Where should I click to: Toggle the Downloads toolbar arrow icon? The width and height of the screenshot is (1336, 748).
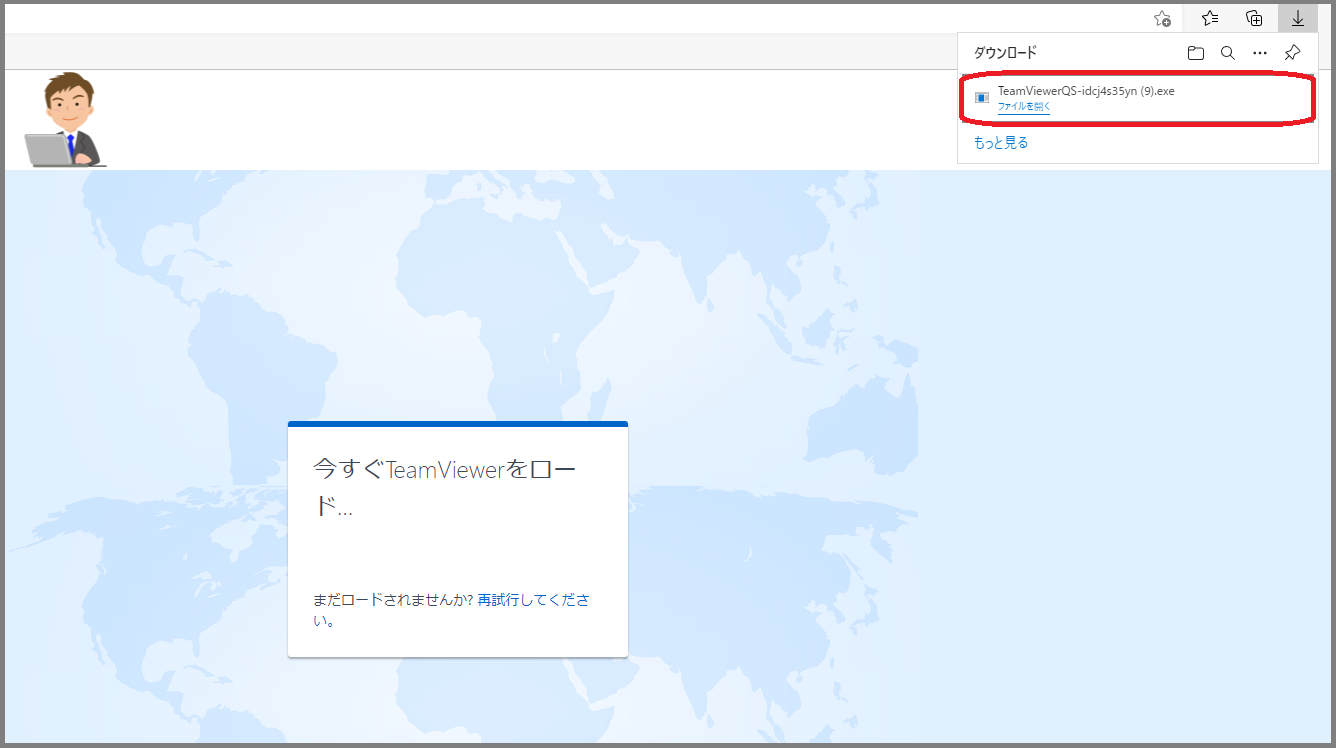(x=1298, y=18)
